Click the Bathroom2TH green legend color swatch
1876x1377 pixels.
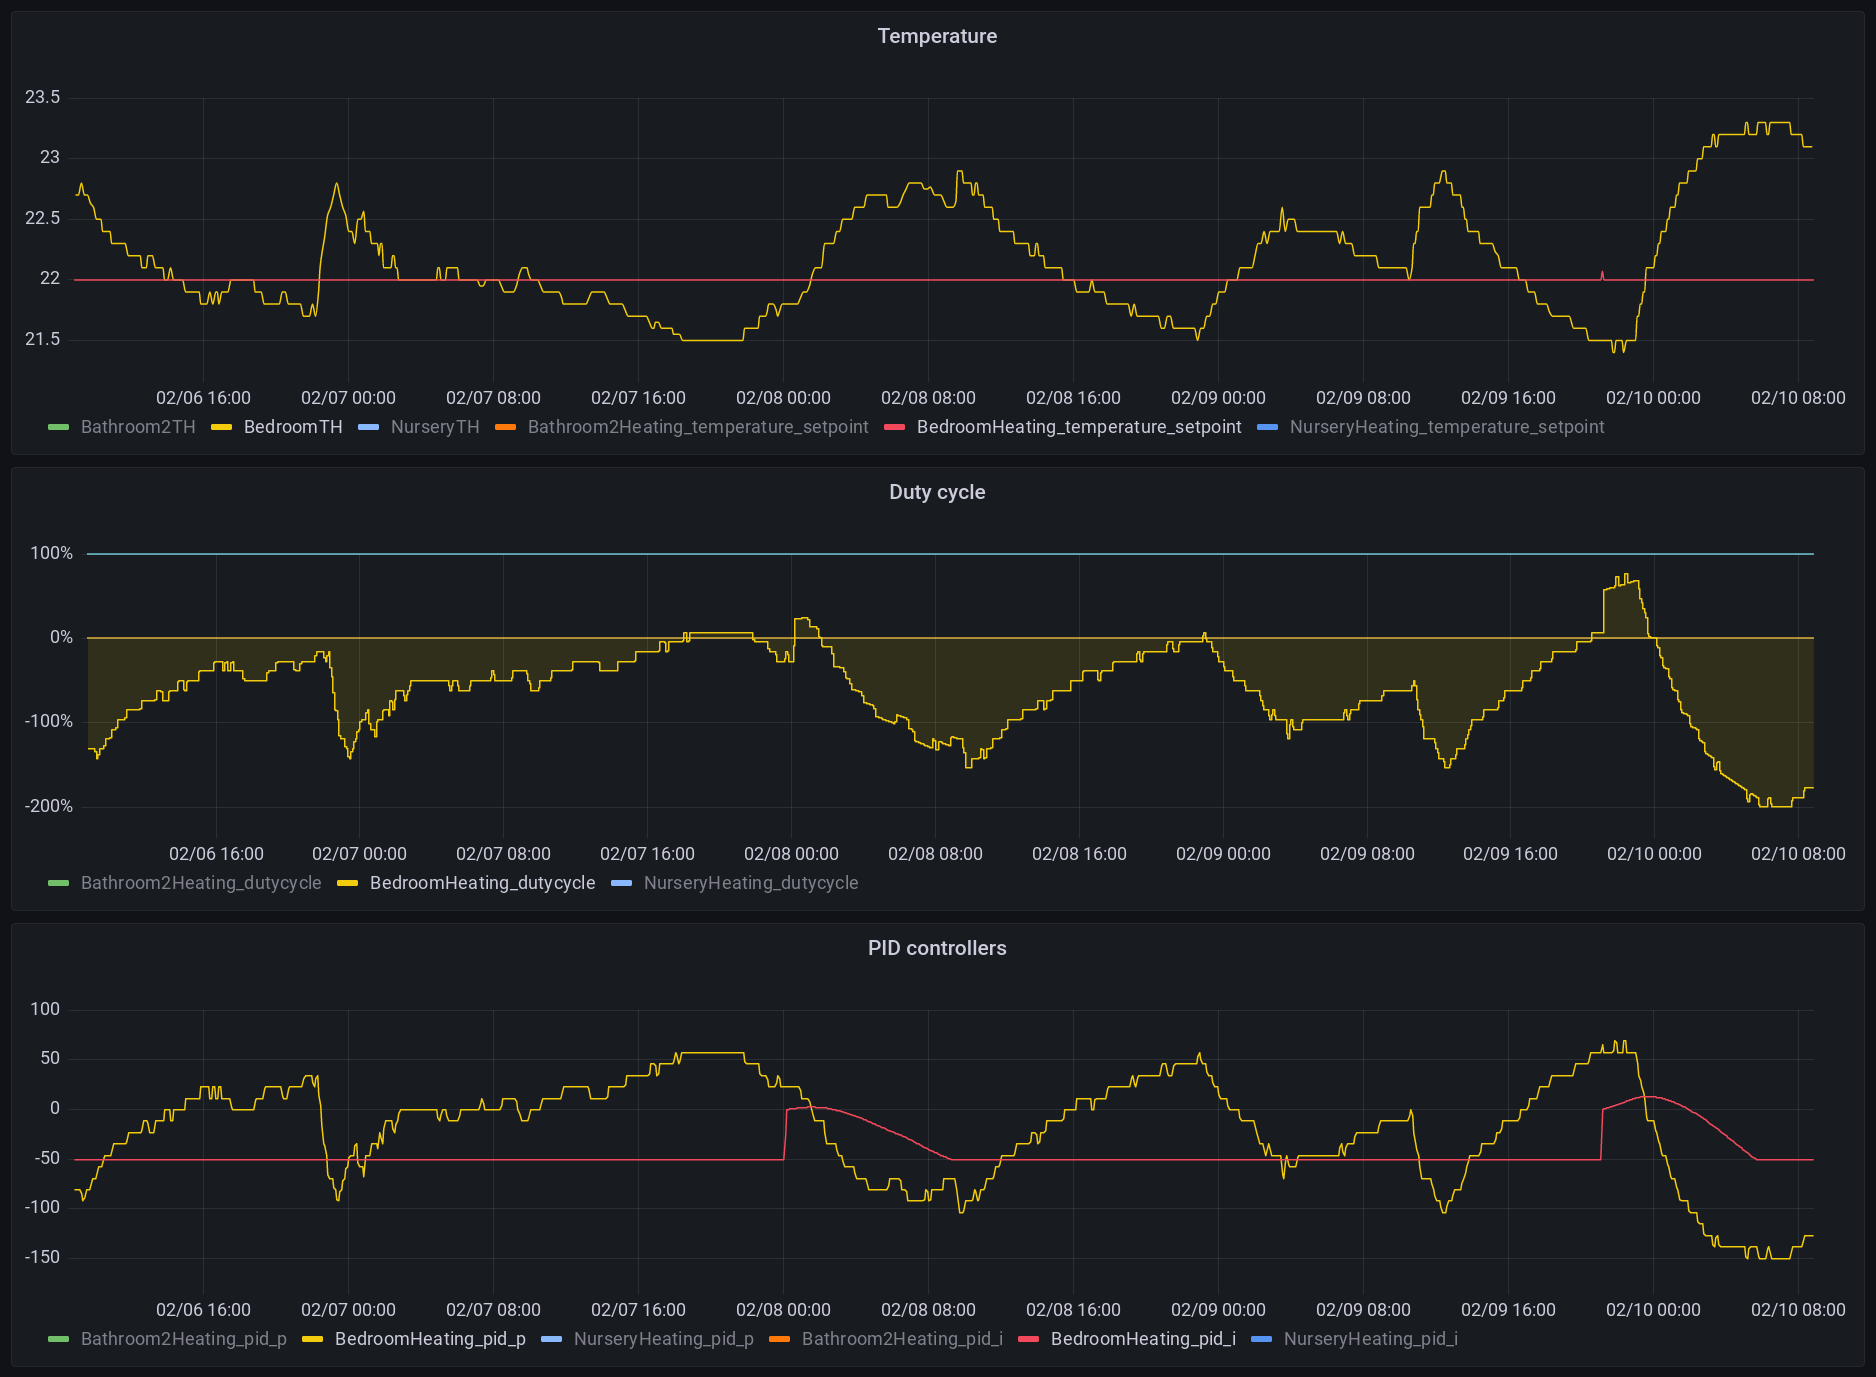(x=59, y=427)
